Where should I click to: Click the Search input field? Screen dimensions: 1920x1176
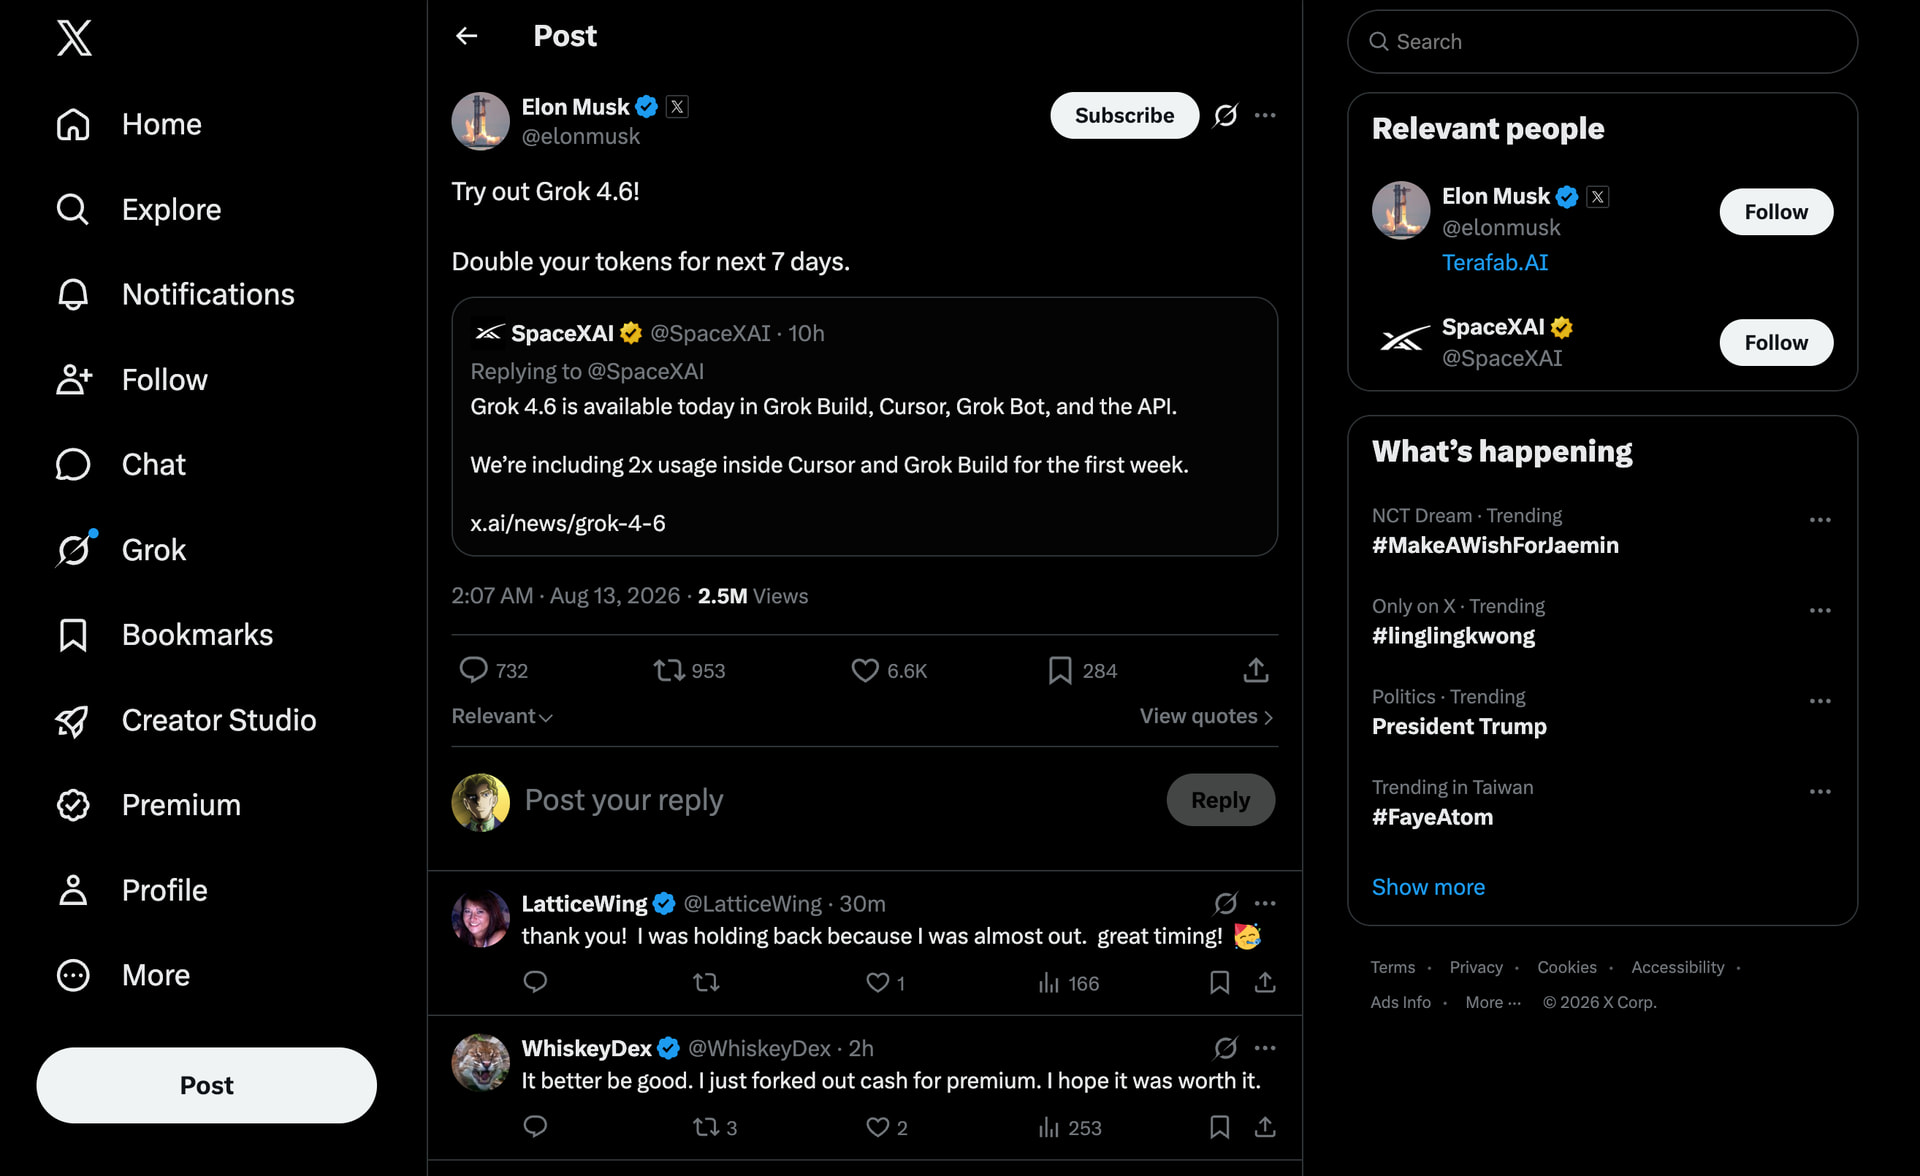1602,42
